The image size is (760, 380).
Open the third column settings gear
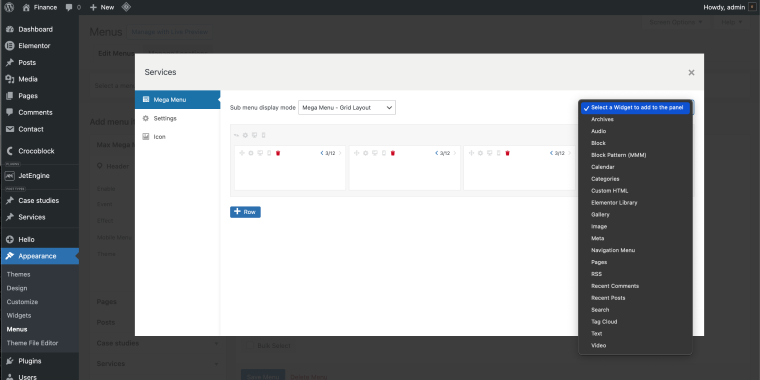[480, 153]
